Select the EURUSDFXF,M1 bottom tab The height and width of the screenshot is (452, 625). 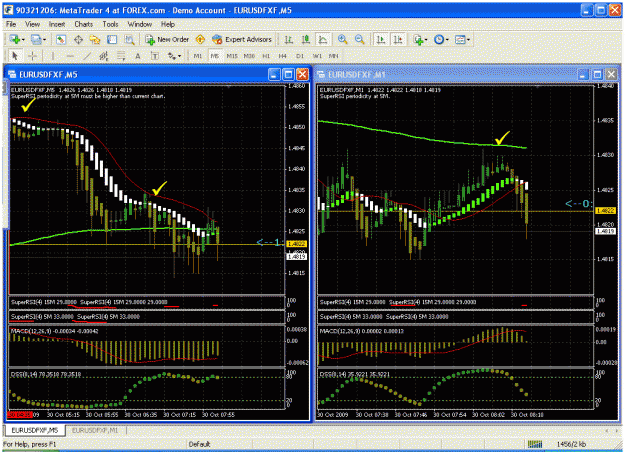[95, 430]
